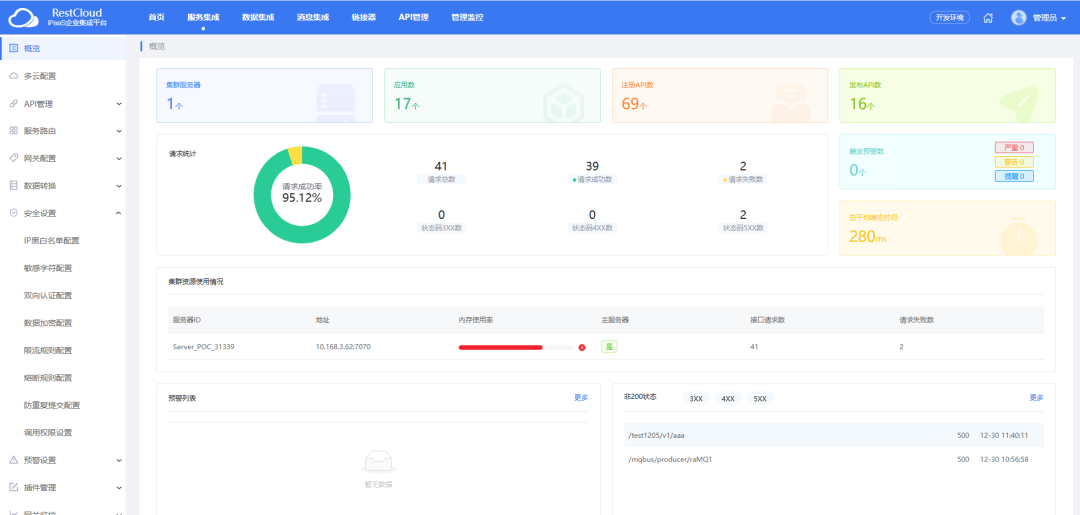Select the 3XX status filter
Image resolution: width=1080 pixels, height=515 pixels.
696,398
